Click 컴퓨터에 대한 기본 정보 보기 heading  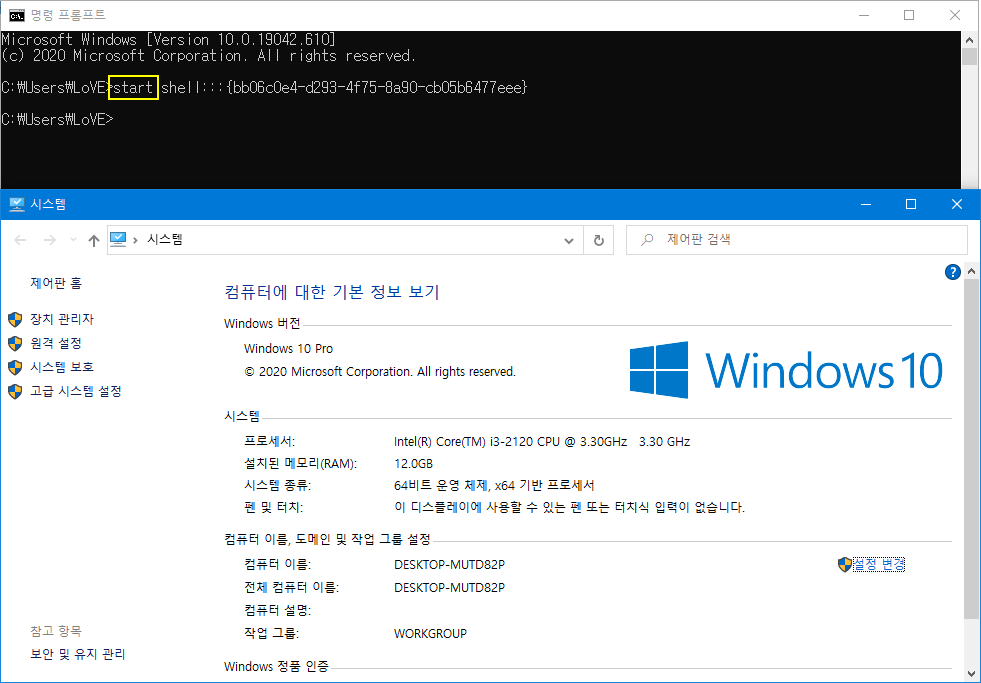[x=332, y=292]
